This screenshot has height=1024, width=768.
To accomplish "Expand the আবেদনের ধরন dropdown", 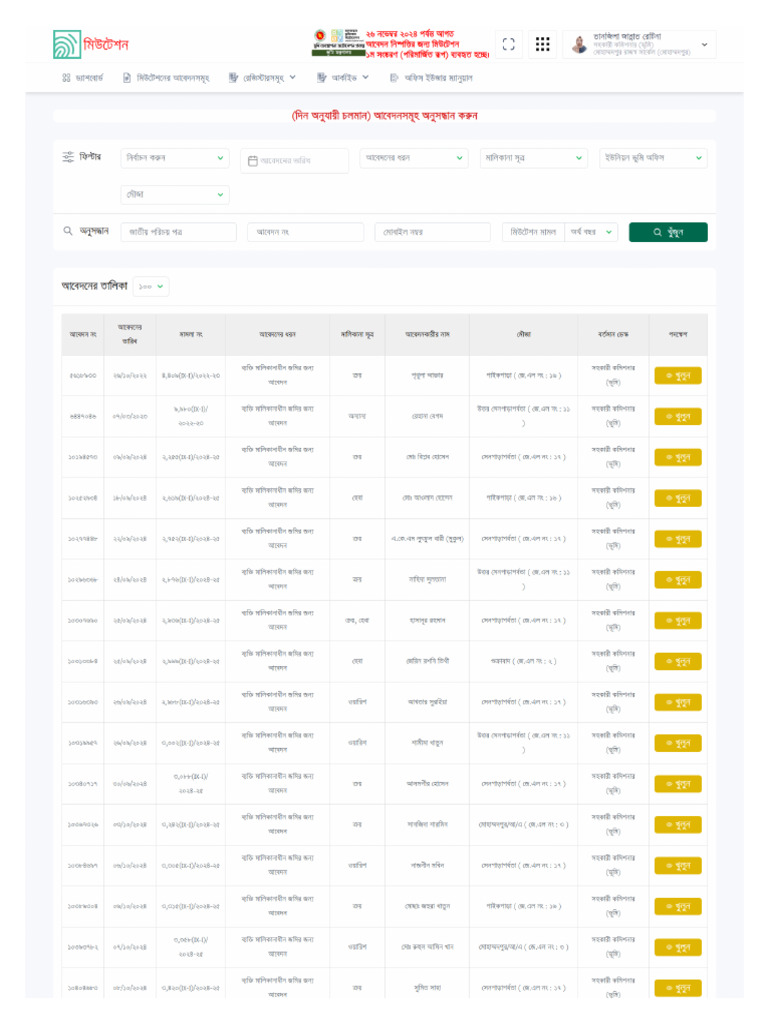I will point(413,158).
